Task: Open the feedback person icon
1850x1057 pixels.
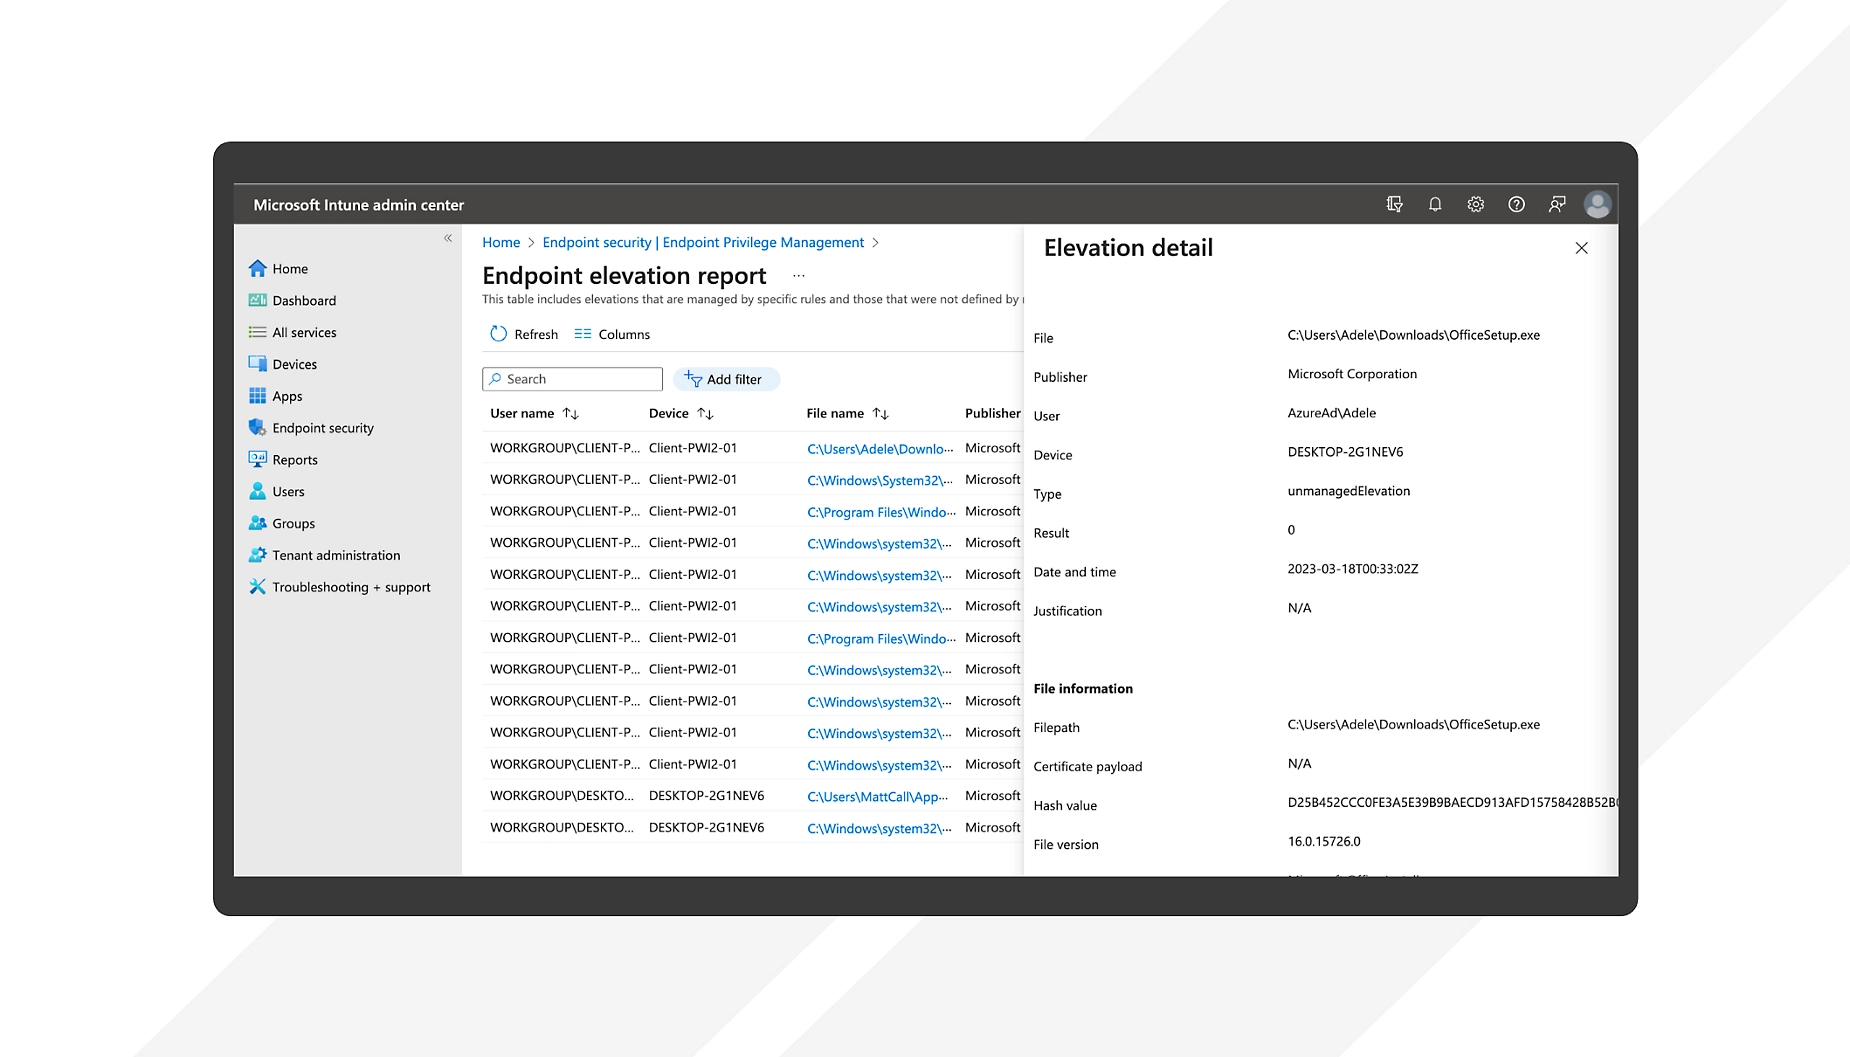Action: 1557,204
